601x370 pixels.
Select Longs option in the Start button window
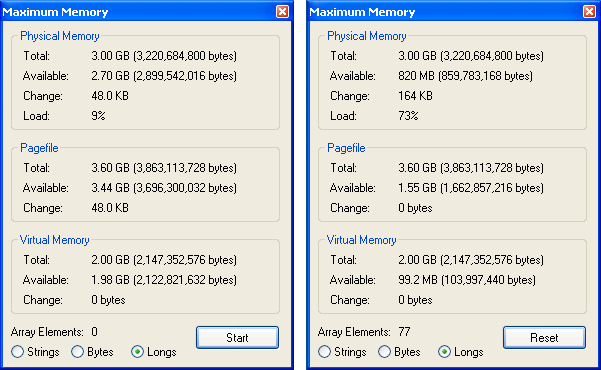pos(153,352)
